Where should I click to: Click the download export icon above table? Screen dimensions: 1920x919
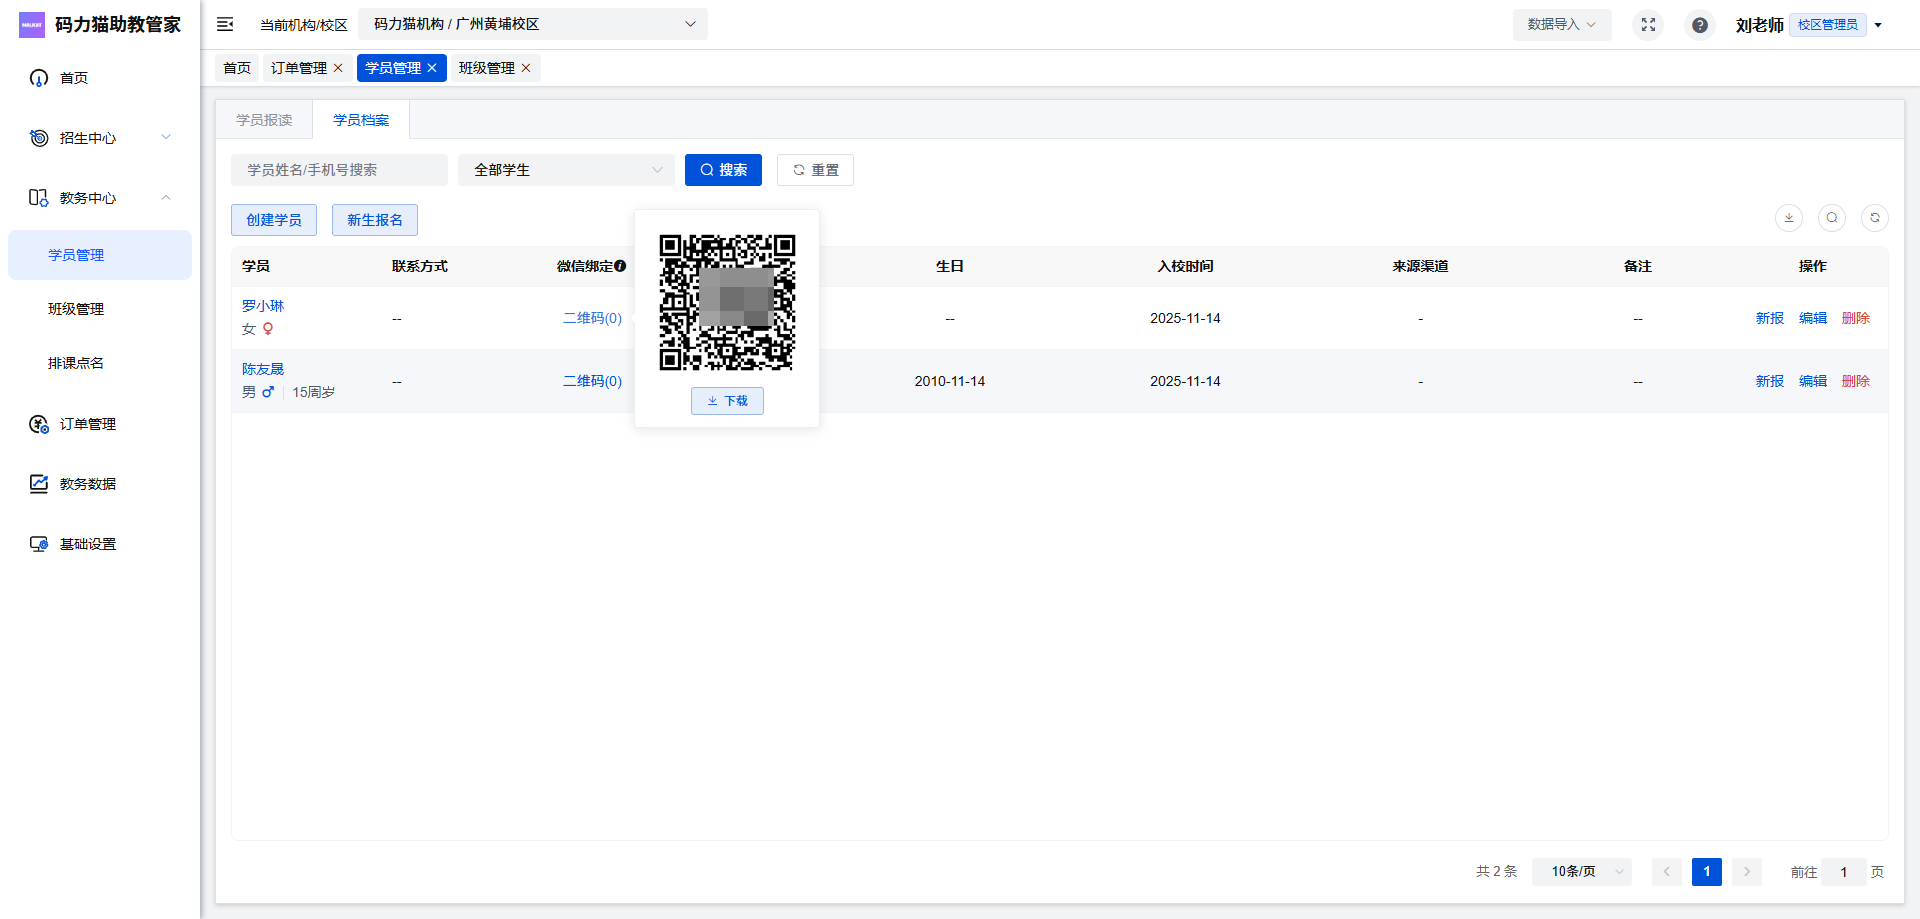coord(1788,218)
